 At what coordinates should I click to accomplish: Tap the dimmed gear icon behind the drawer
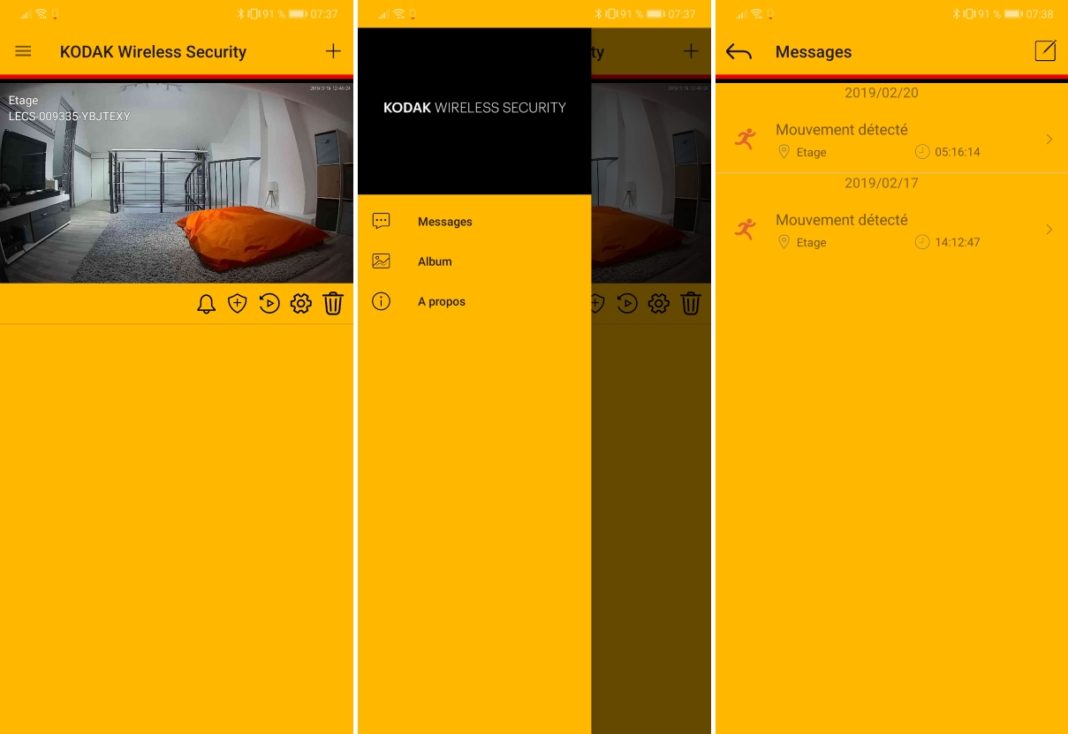[x=658, y=304]
